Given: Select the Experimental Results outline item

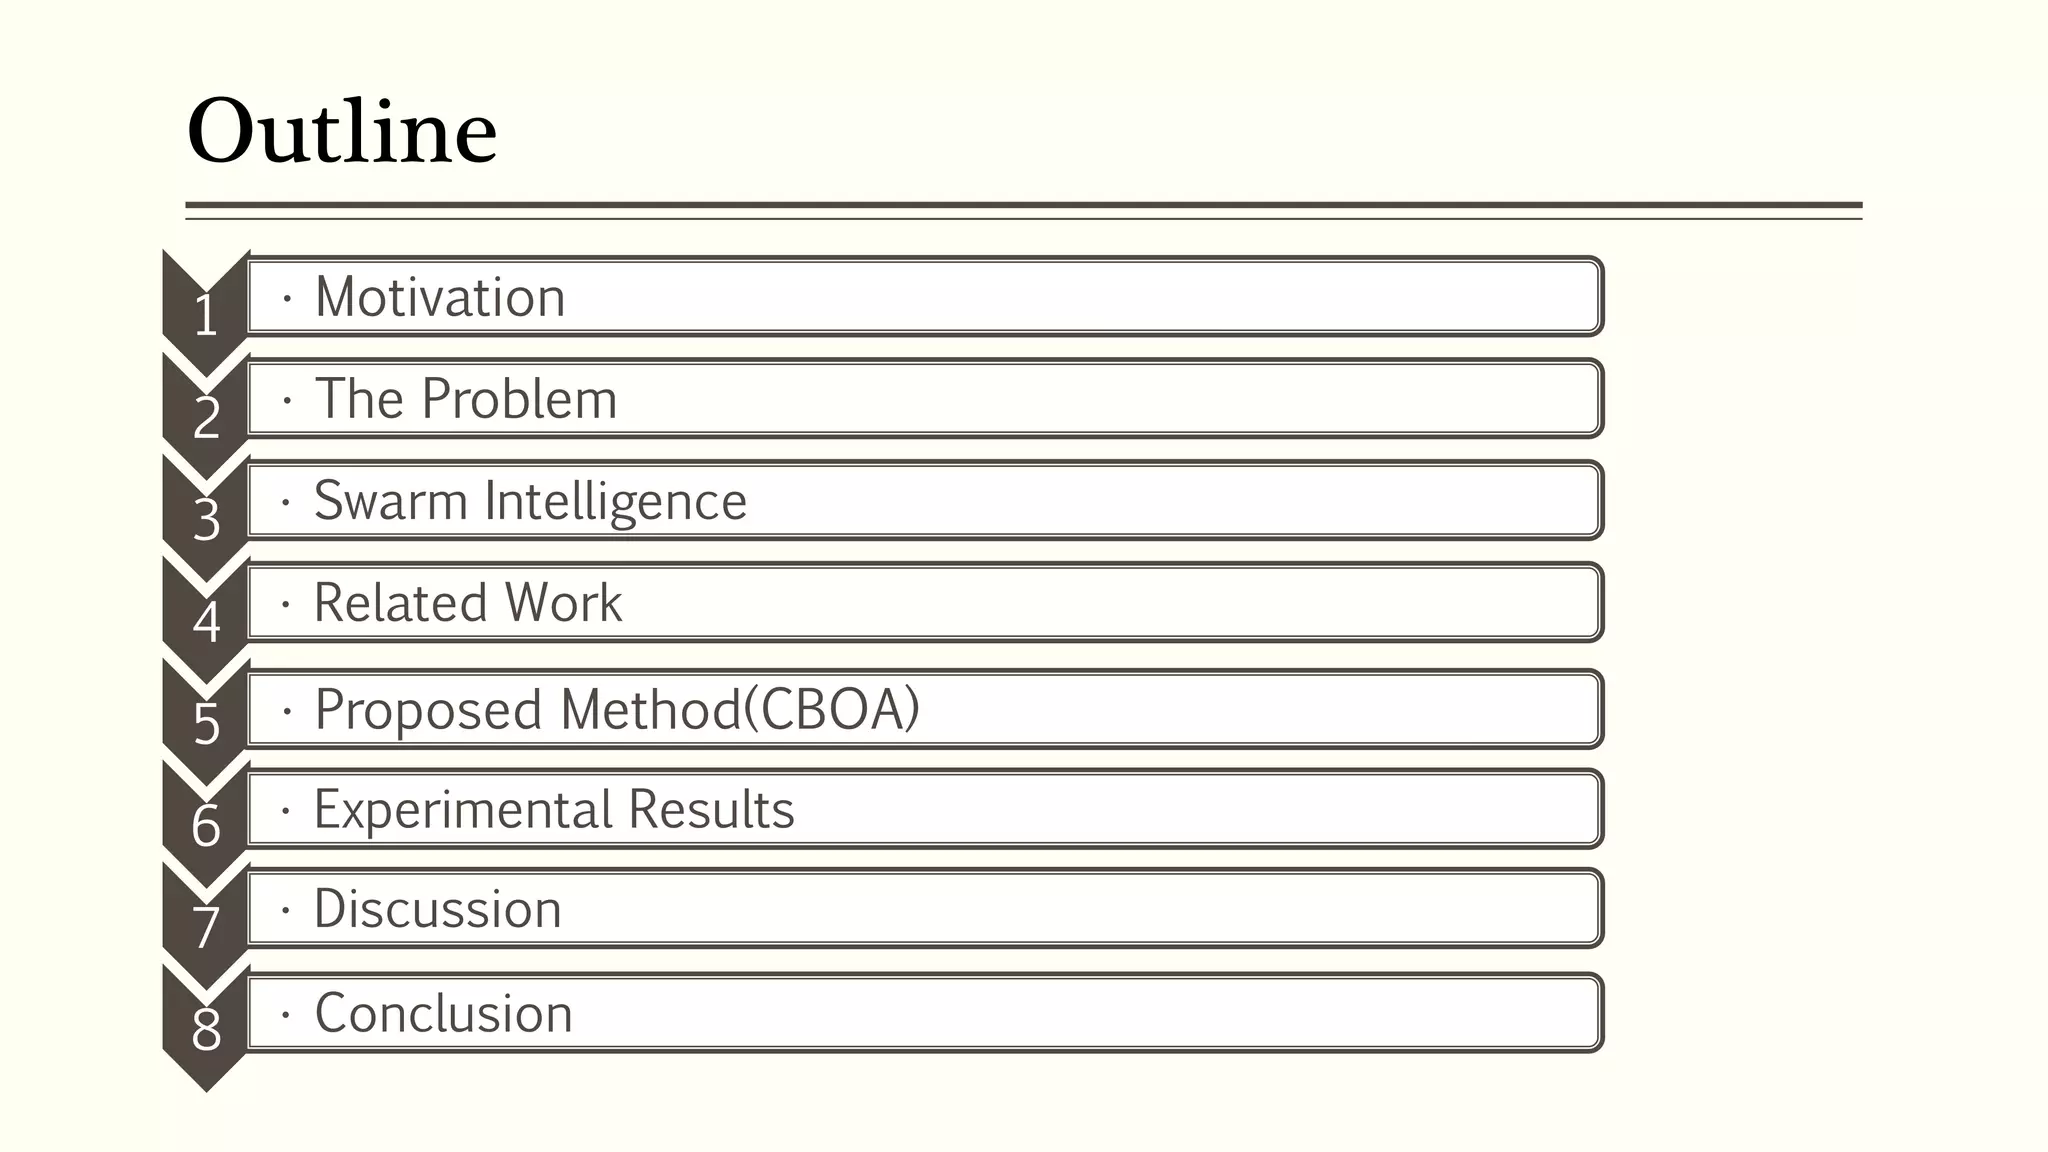Looking at the screenshot, I should tap(925, 809).
